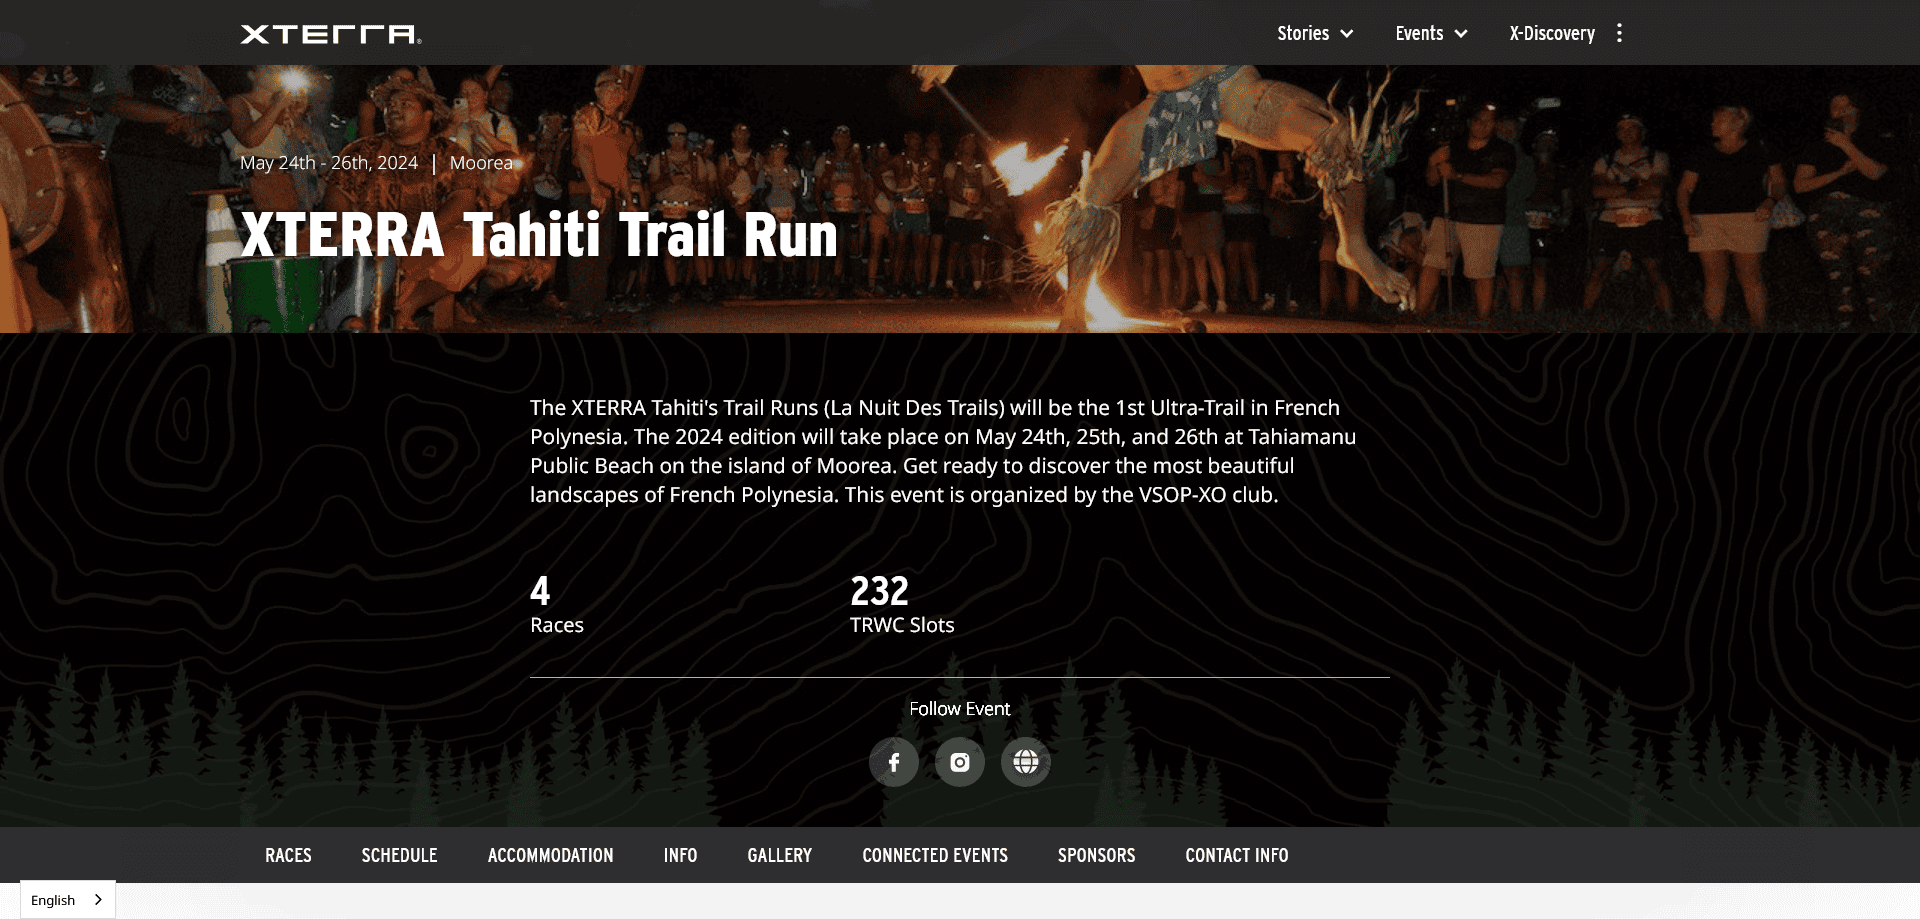Open the X-Discovery menu item
The width and height of the screenshot is (1920, 919).
coord(1552,33)
